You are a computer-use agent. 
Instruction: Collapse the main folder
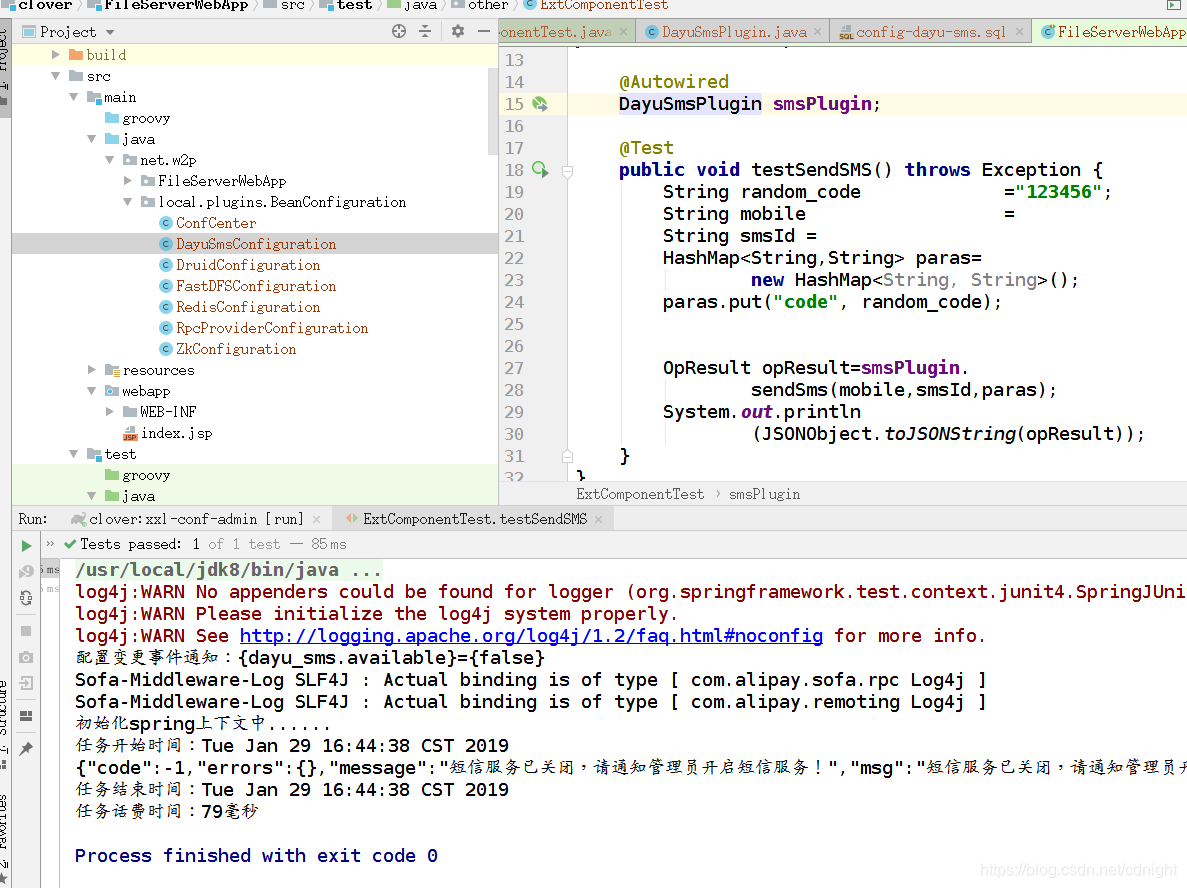click(73, 97)
